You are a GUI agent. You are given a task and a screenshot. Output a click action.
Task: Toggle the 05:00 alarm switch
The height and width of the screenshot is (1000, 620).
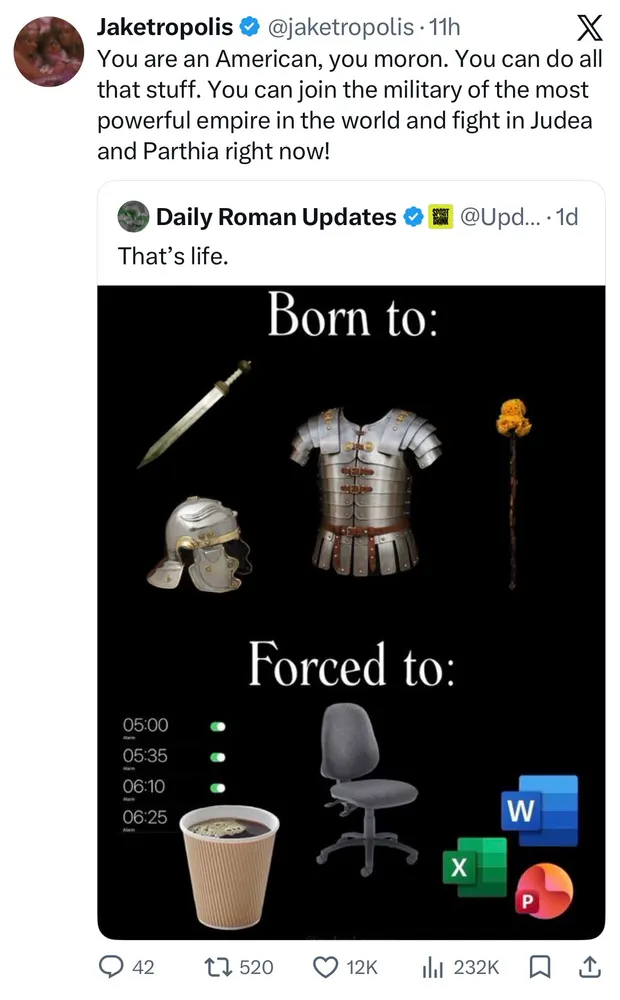(218, 725)
